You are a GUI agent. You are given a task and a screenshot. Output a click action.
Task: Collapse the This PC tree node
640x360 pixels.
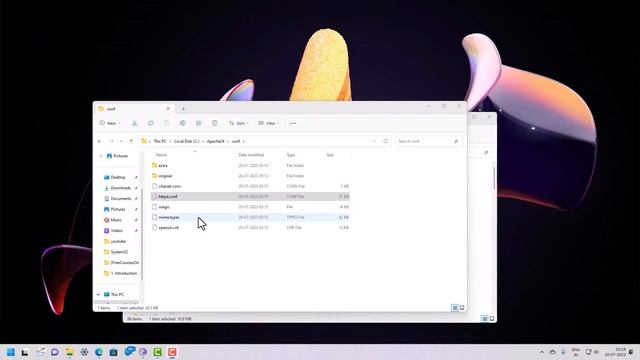(98, 294)
